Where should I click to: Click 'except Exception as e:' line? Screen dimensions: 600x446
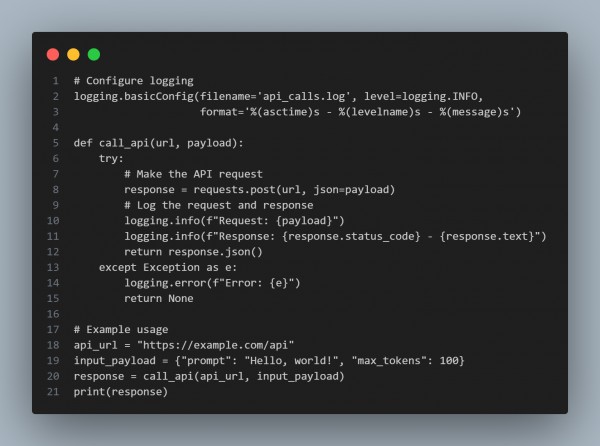pyautogui.click(x=168, y=267)
